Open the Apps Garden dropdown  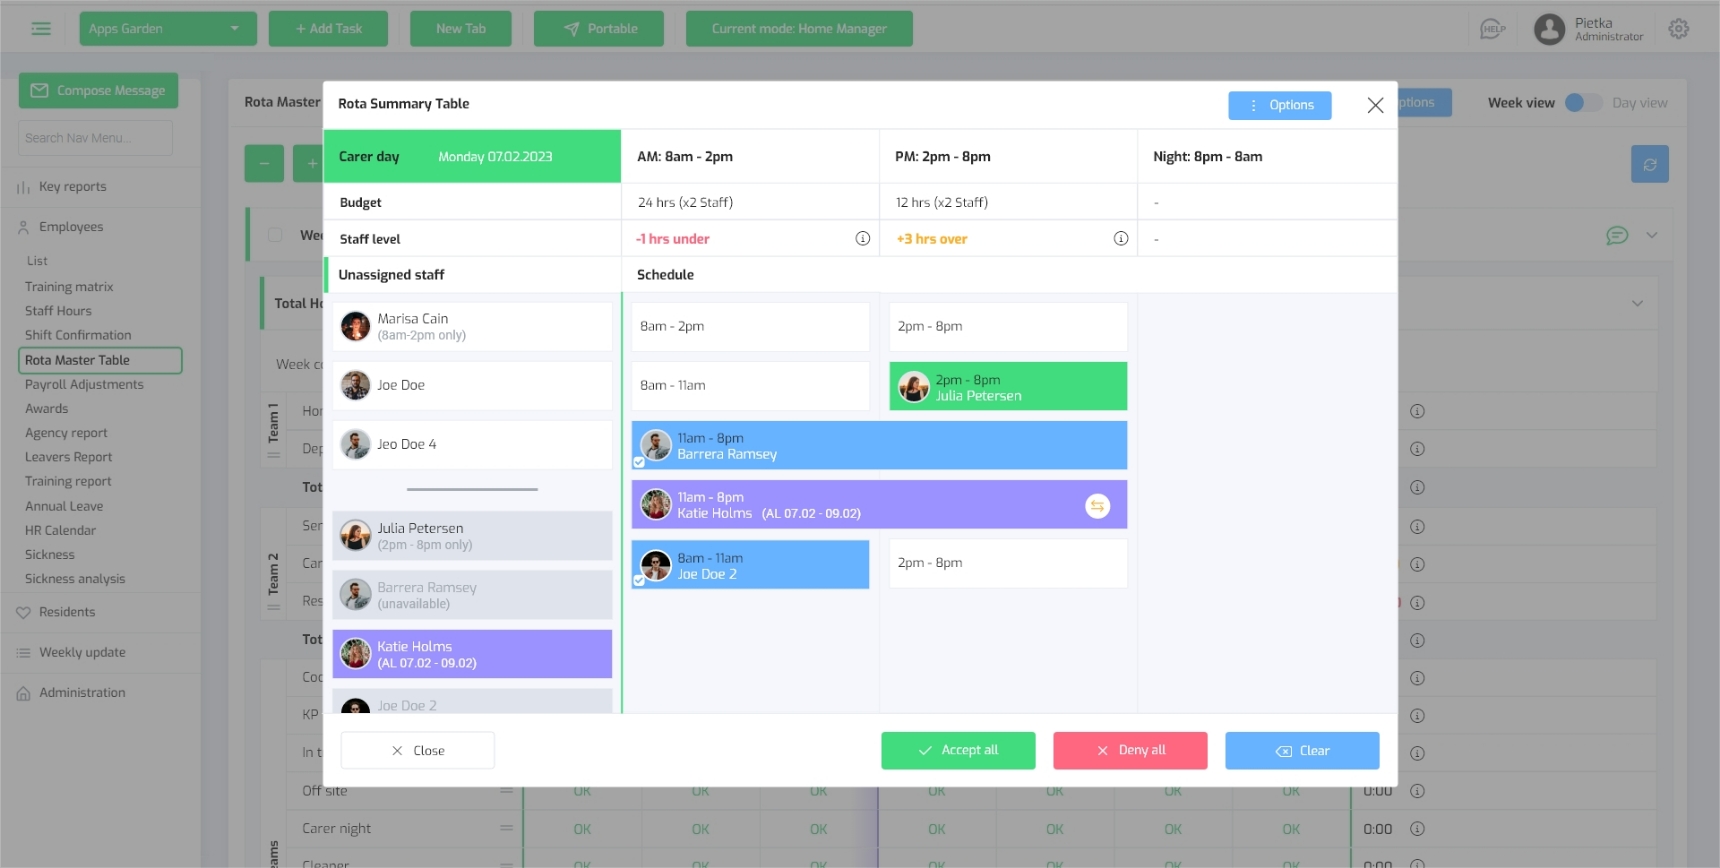coord(167,29)
